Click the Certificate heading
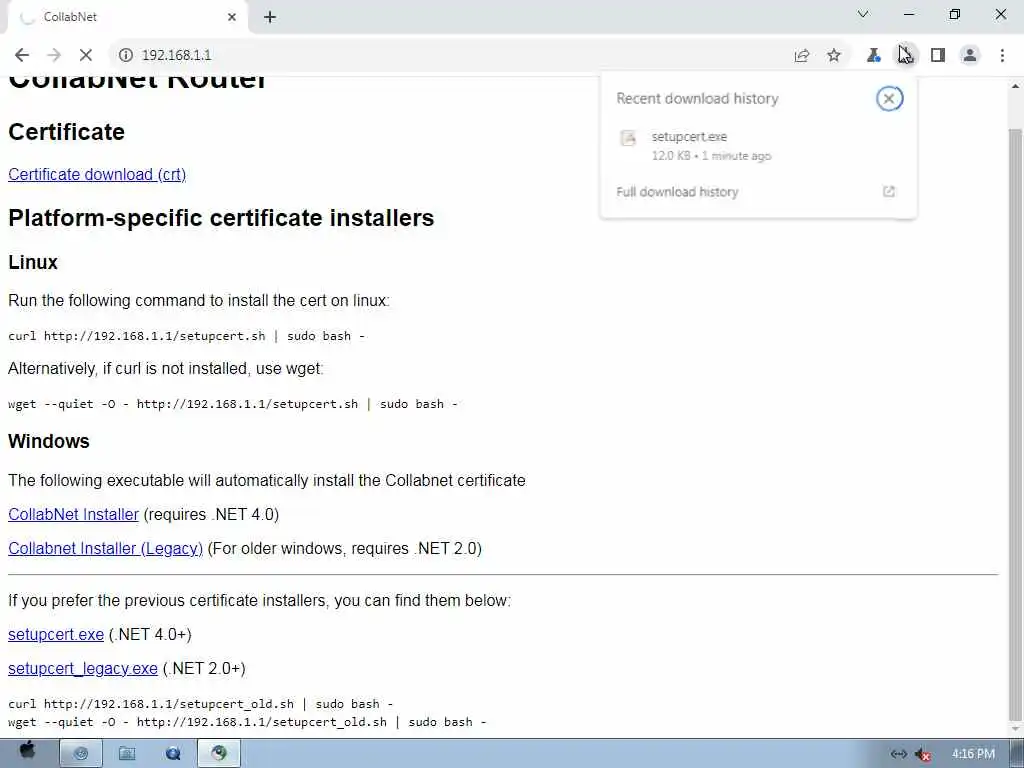 pyautogui.click(x=67, y=132)
